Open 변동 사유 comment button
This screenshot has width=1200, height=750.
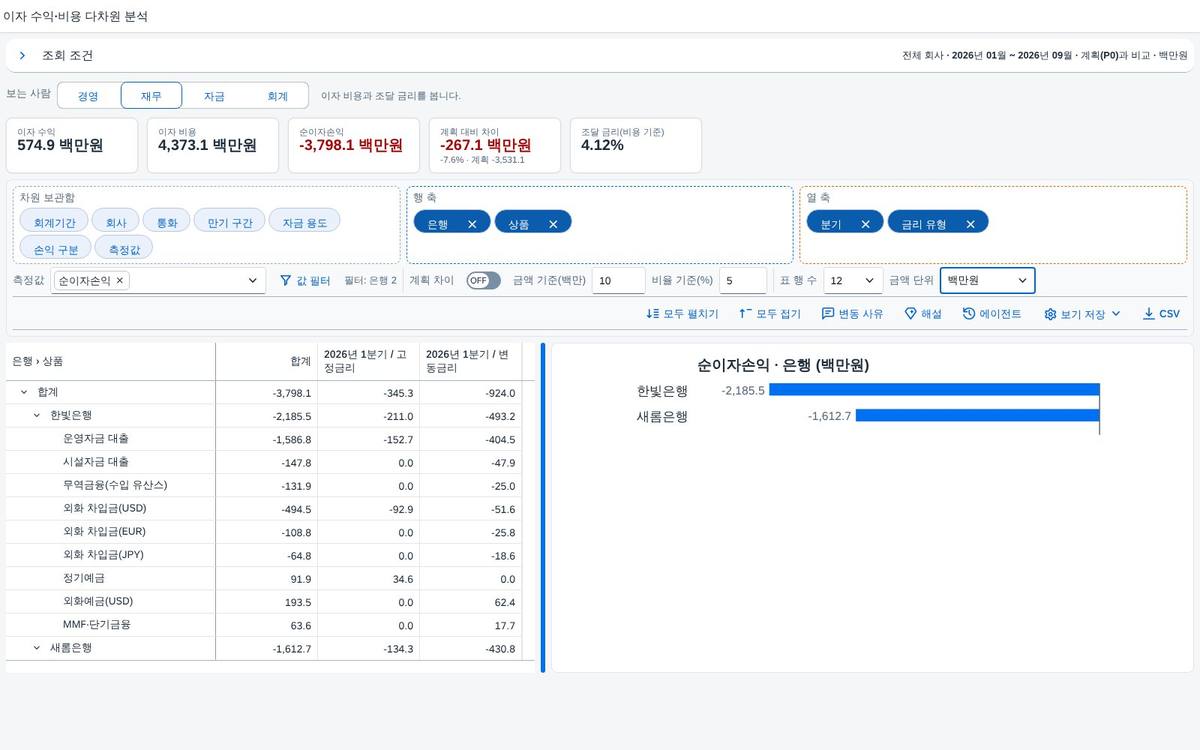[x=852, y=314]
